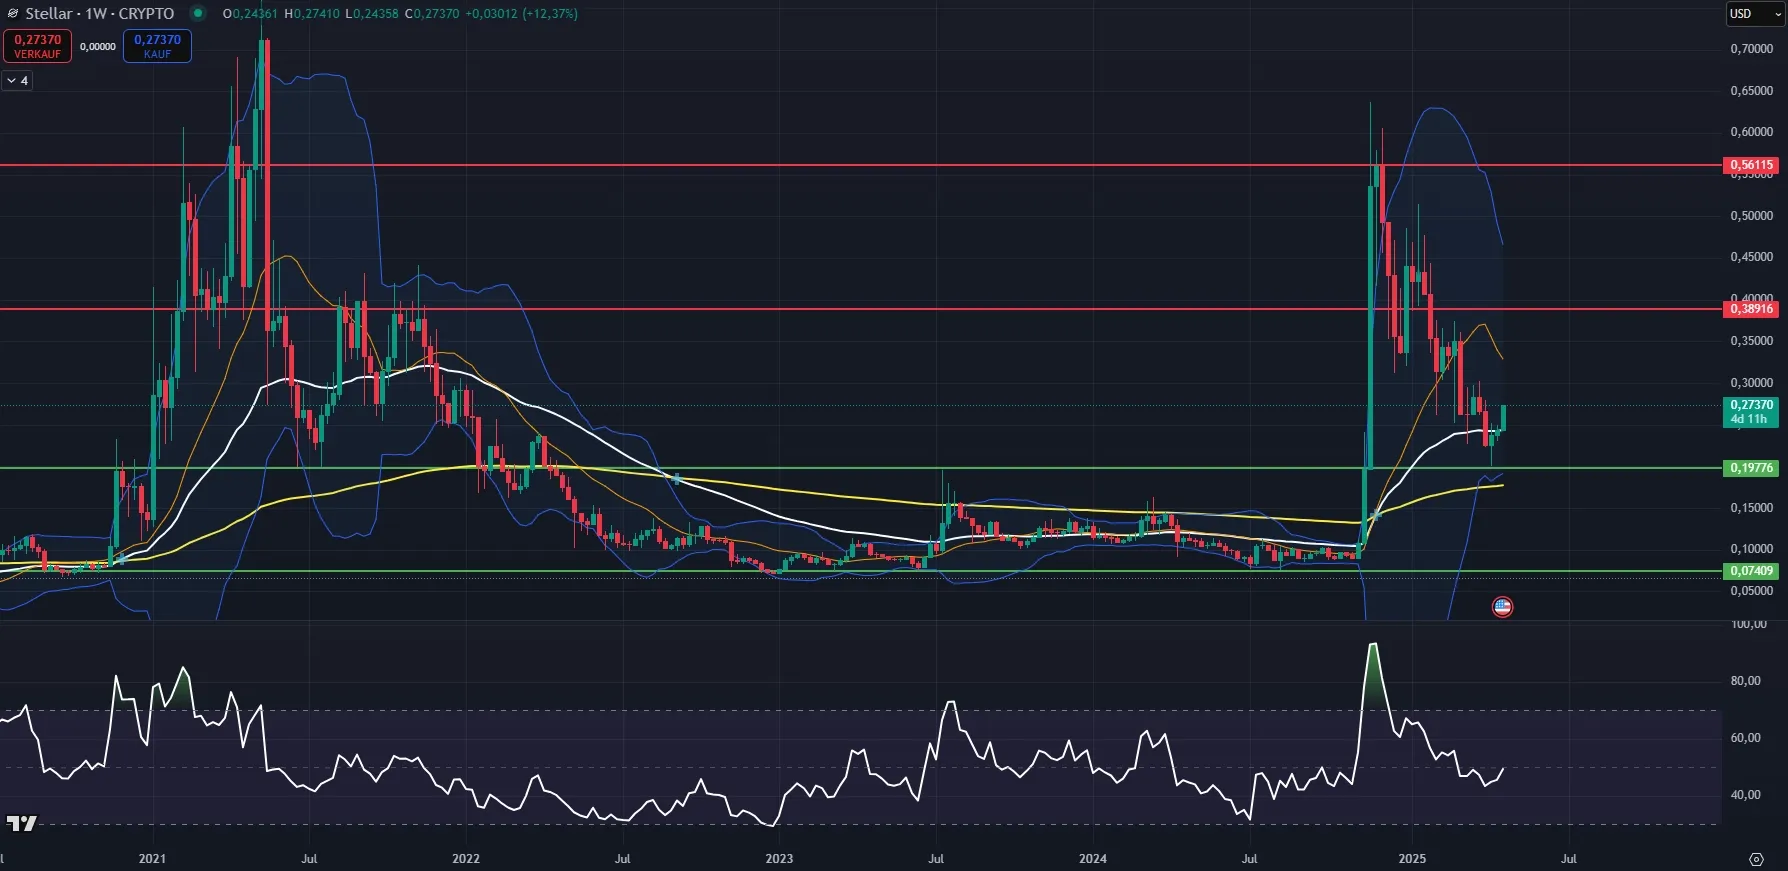
Task: Click the 0,45000 price axis label
Action: pos(1751,257)
